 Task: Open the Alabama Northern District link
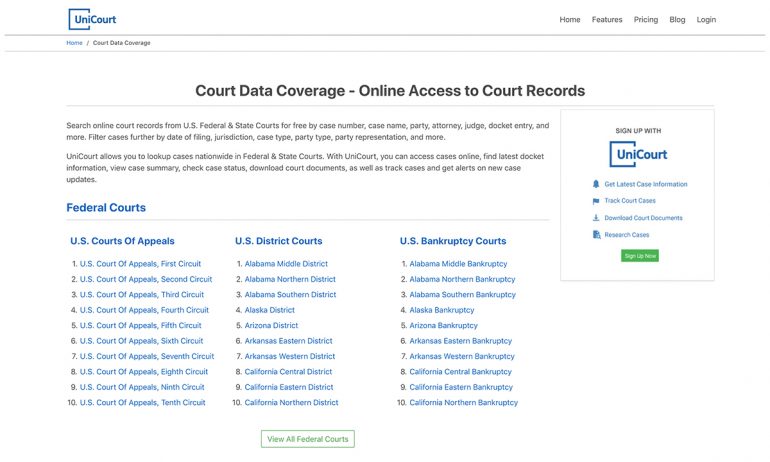290,279
